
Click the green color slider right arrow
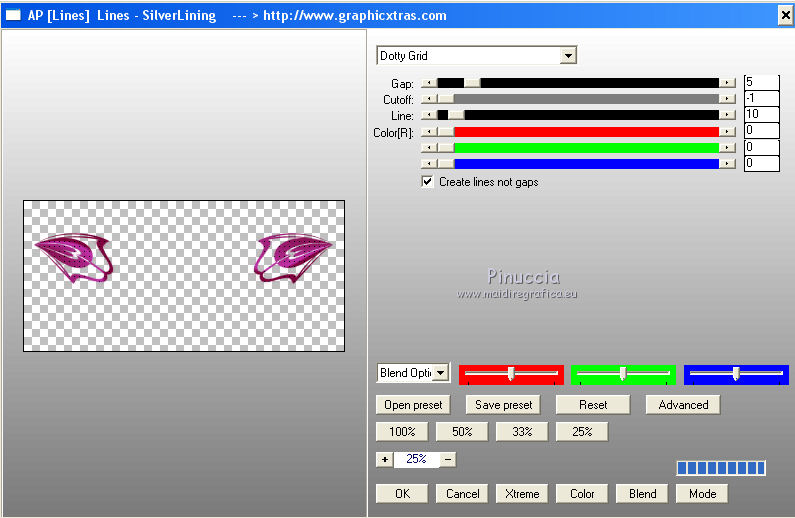coord(727,148)
